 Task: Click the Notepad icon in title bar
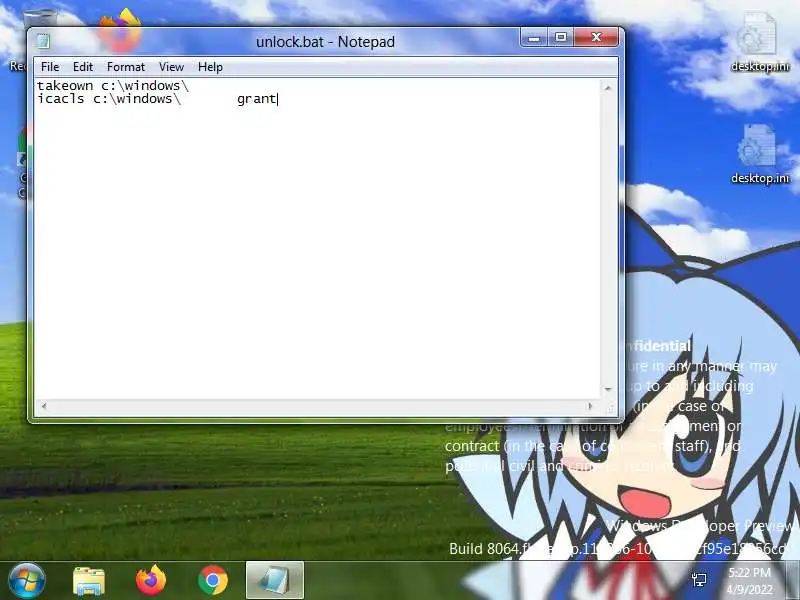point(43,41)
